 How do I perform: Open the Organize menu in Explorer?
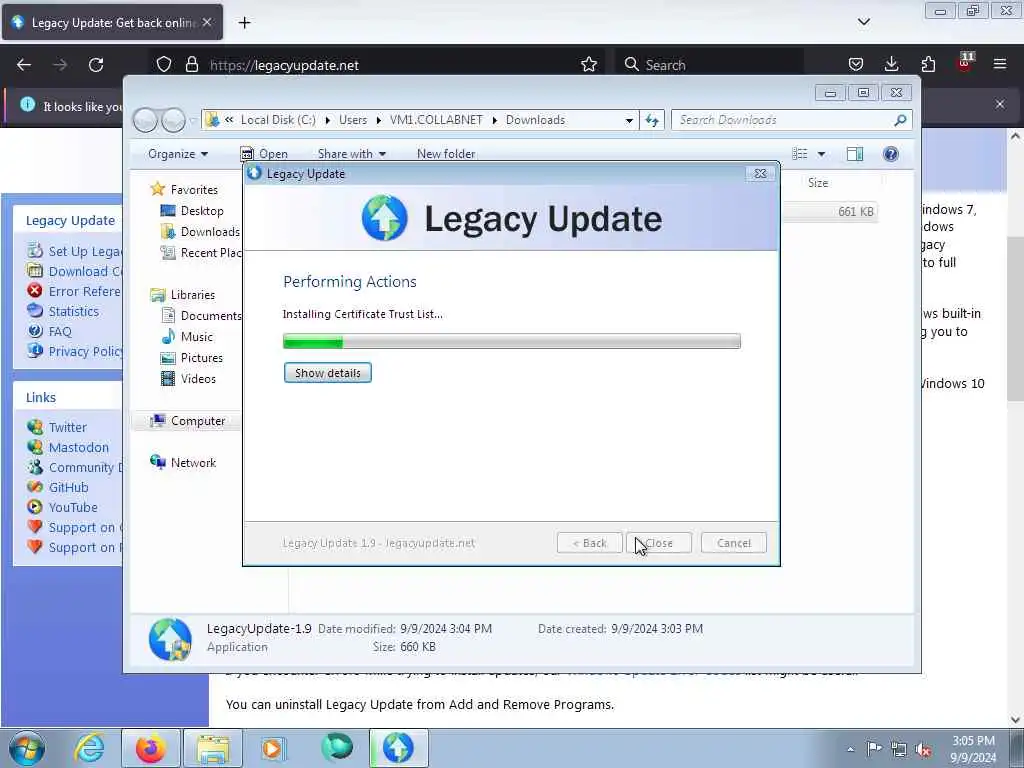click(x=178, y=154)
